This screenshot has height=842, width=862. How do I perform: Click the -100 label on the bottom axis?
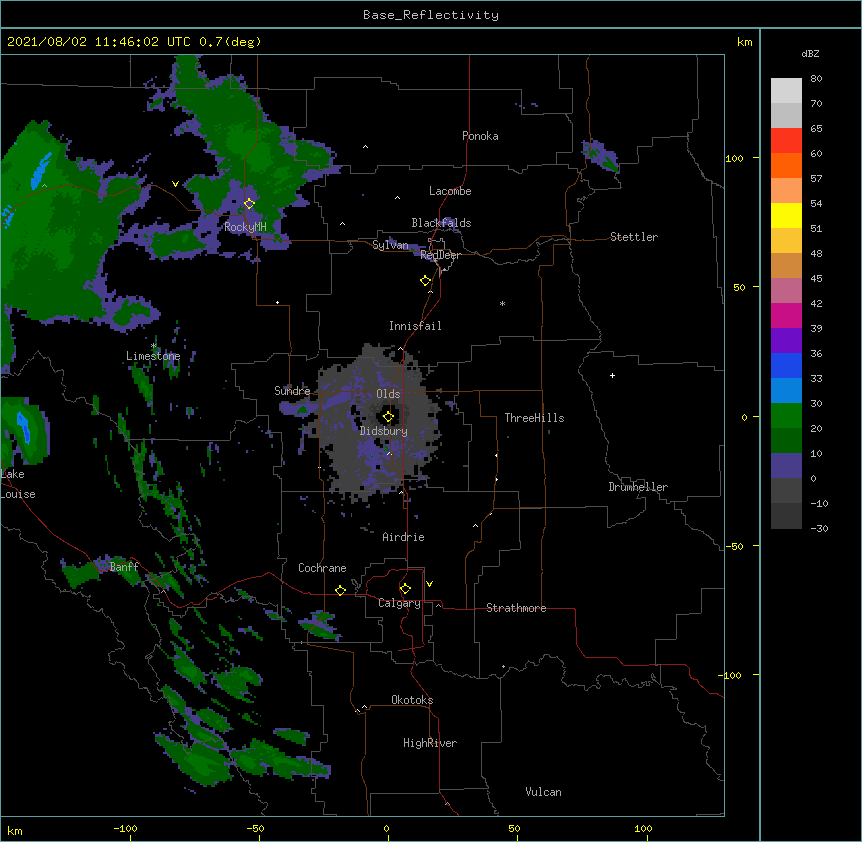pos(126,828)
